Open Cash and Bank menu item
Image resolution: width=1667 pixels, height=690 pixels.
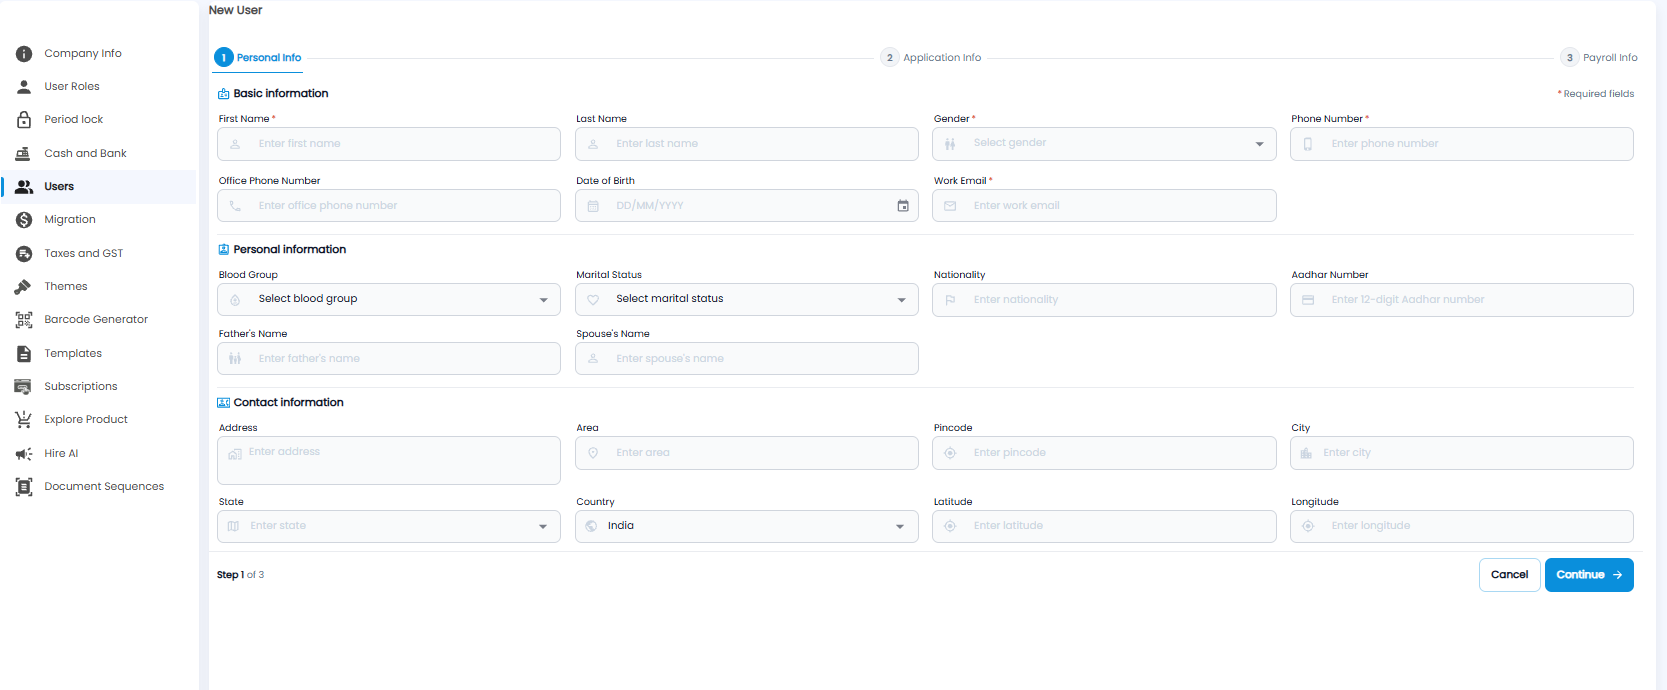98,154
